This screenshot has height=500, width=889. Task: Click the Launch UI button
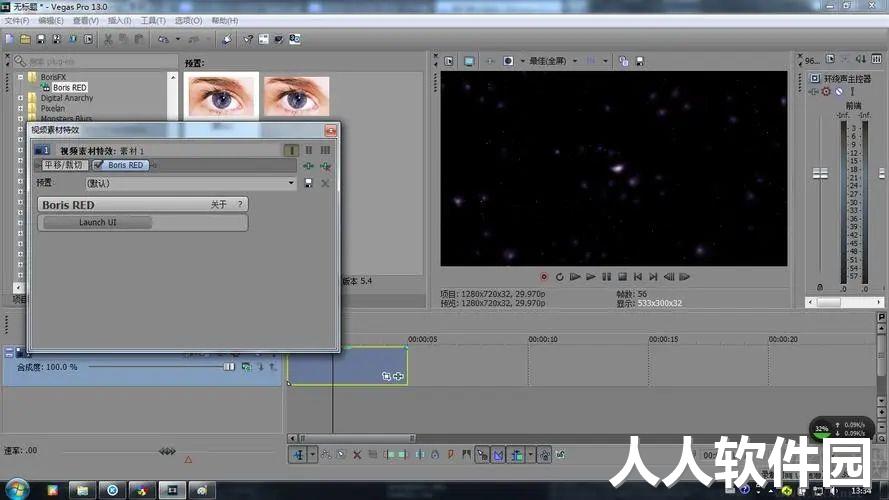click(x=98, y=222)
